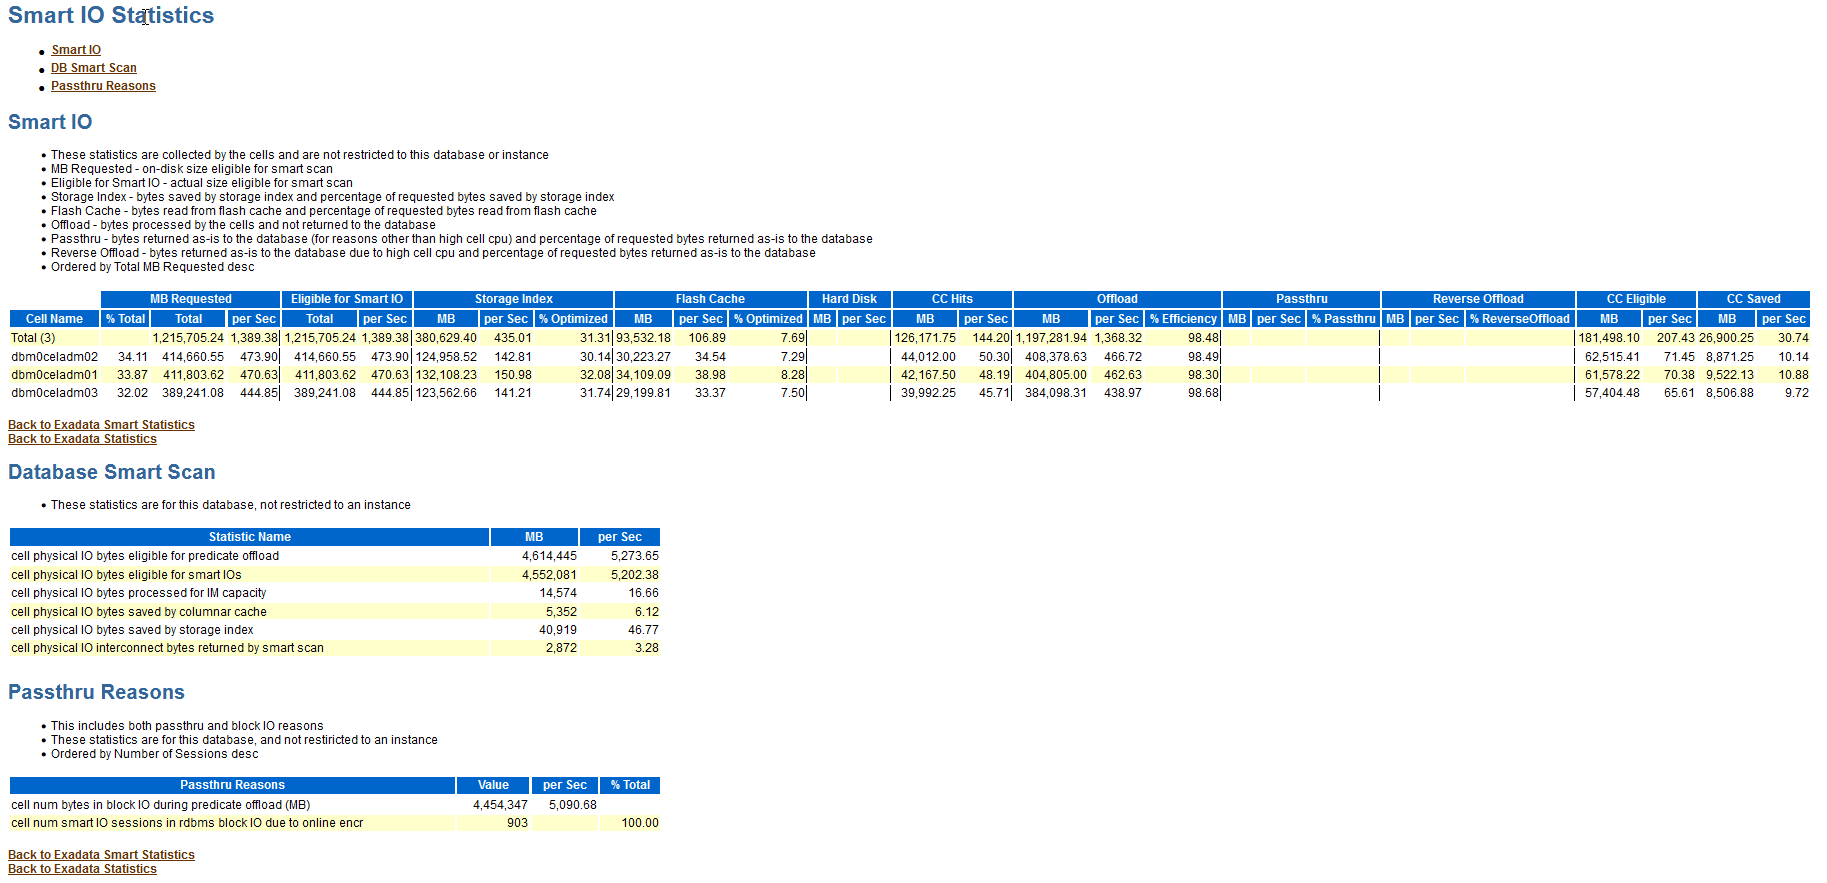Click the Database Smart Scan section heading
The image size is (1827, 883).
112,472
